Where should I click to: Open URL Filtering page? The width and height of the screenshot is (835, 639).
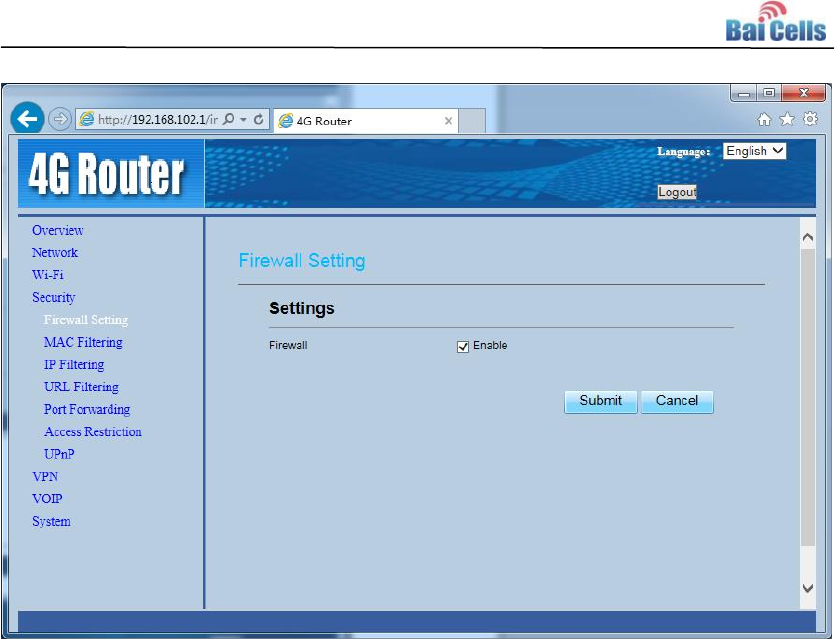(81, 387)
